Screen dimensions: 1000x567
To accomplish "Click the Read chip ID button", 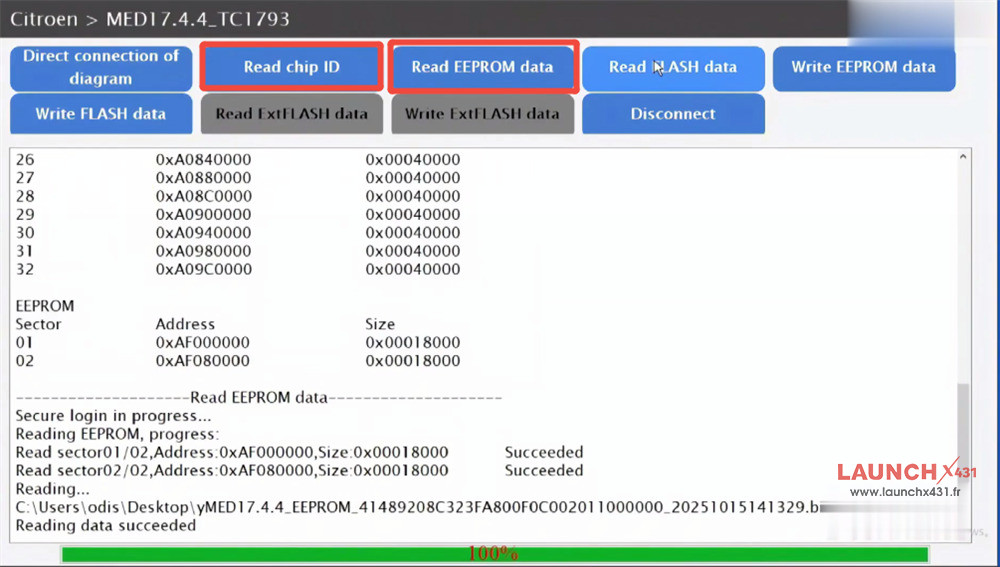I will (291, 67).
